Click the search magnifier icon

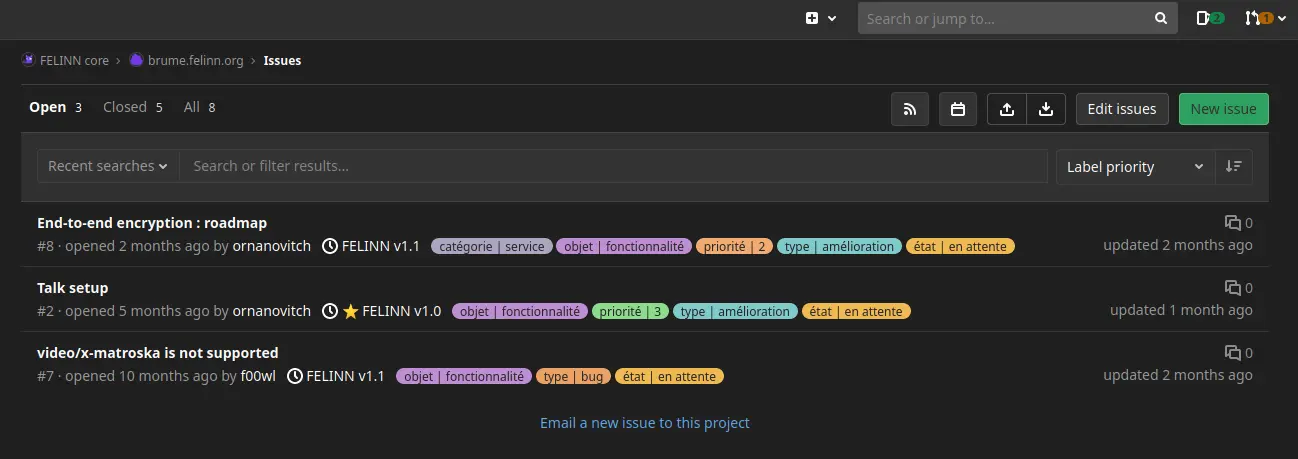[x=1160, y=18]
